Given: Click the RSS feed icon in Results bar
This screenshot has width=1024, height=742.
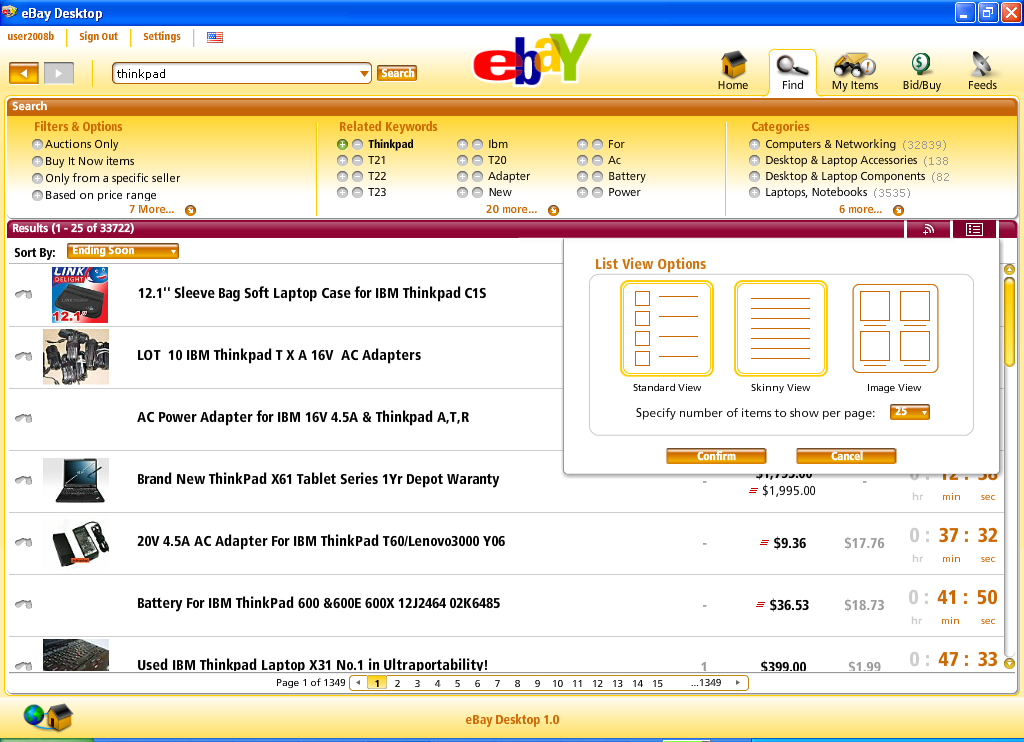Looking at the screenshot, I should coord(928,229).
